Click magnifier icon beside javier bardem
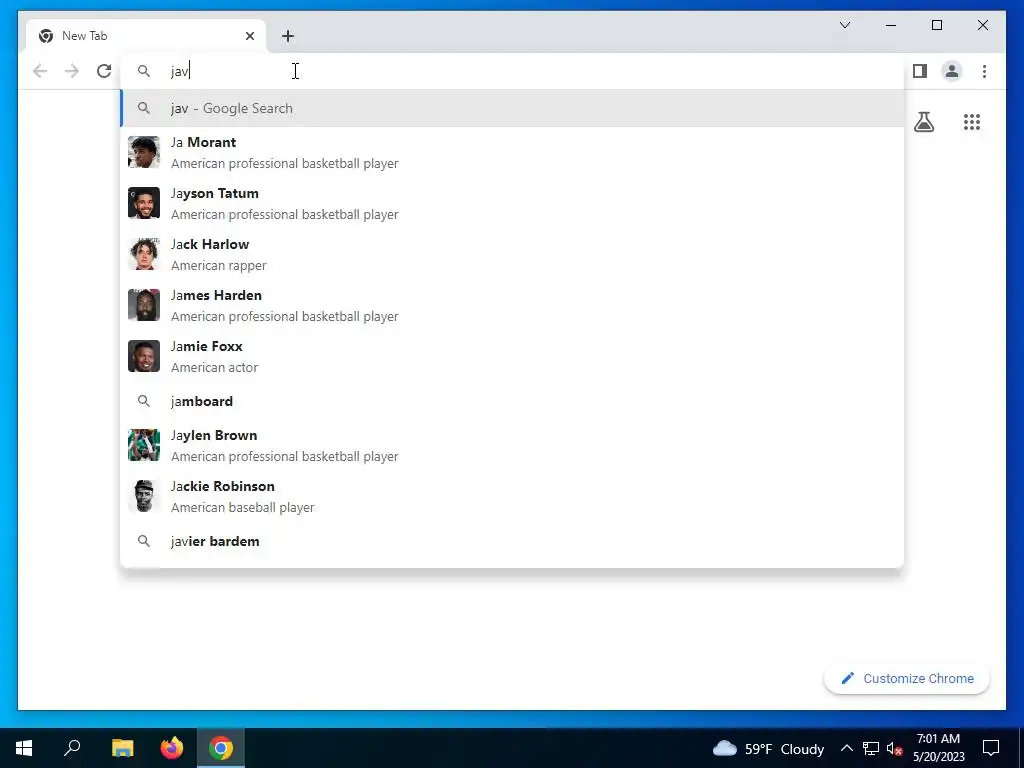Image resolution: width=1024 pixels, height=768 pixels. (x=144, y=541)
